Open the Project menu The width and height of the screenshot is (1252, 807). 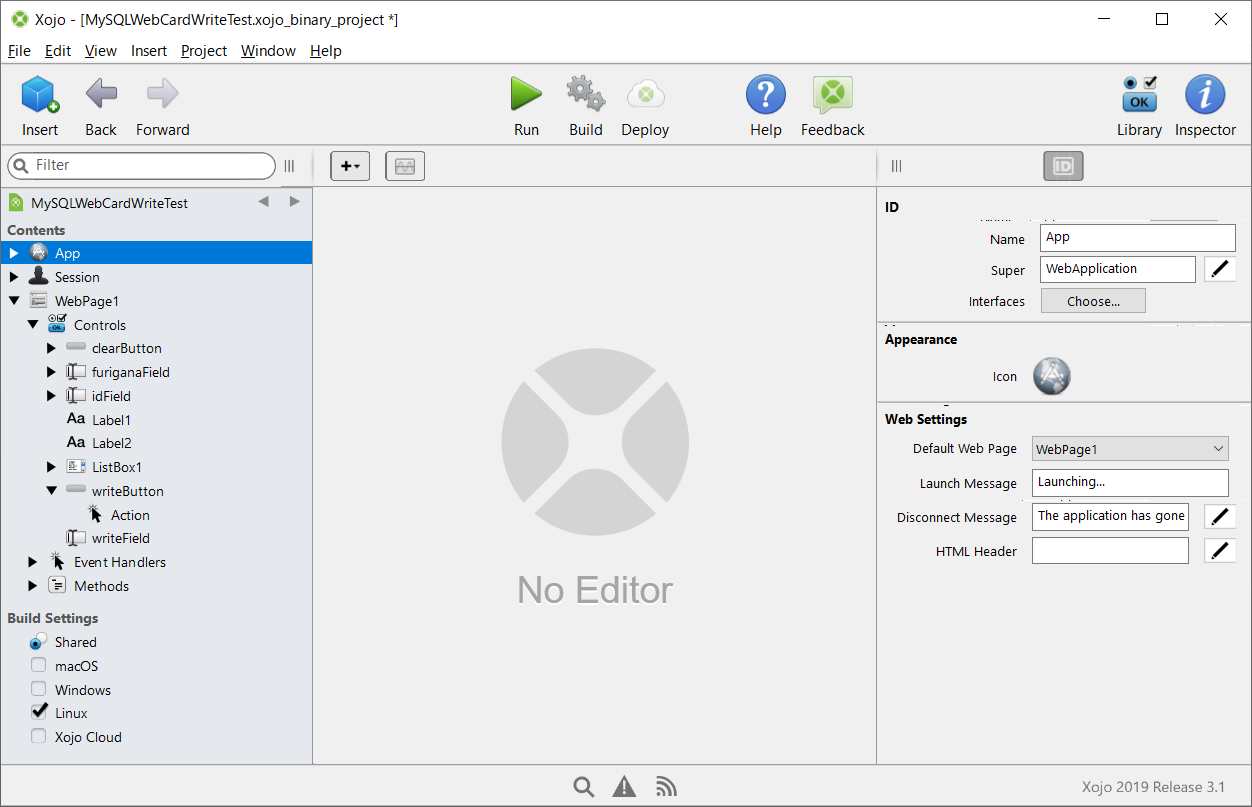click(204, 51)
